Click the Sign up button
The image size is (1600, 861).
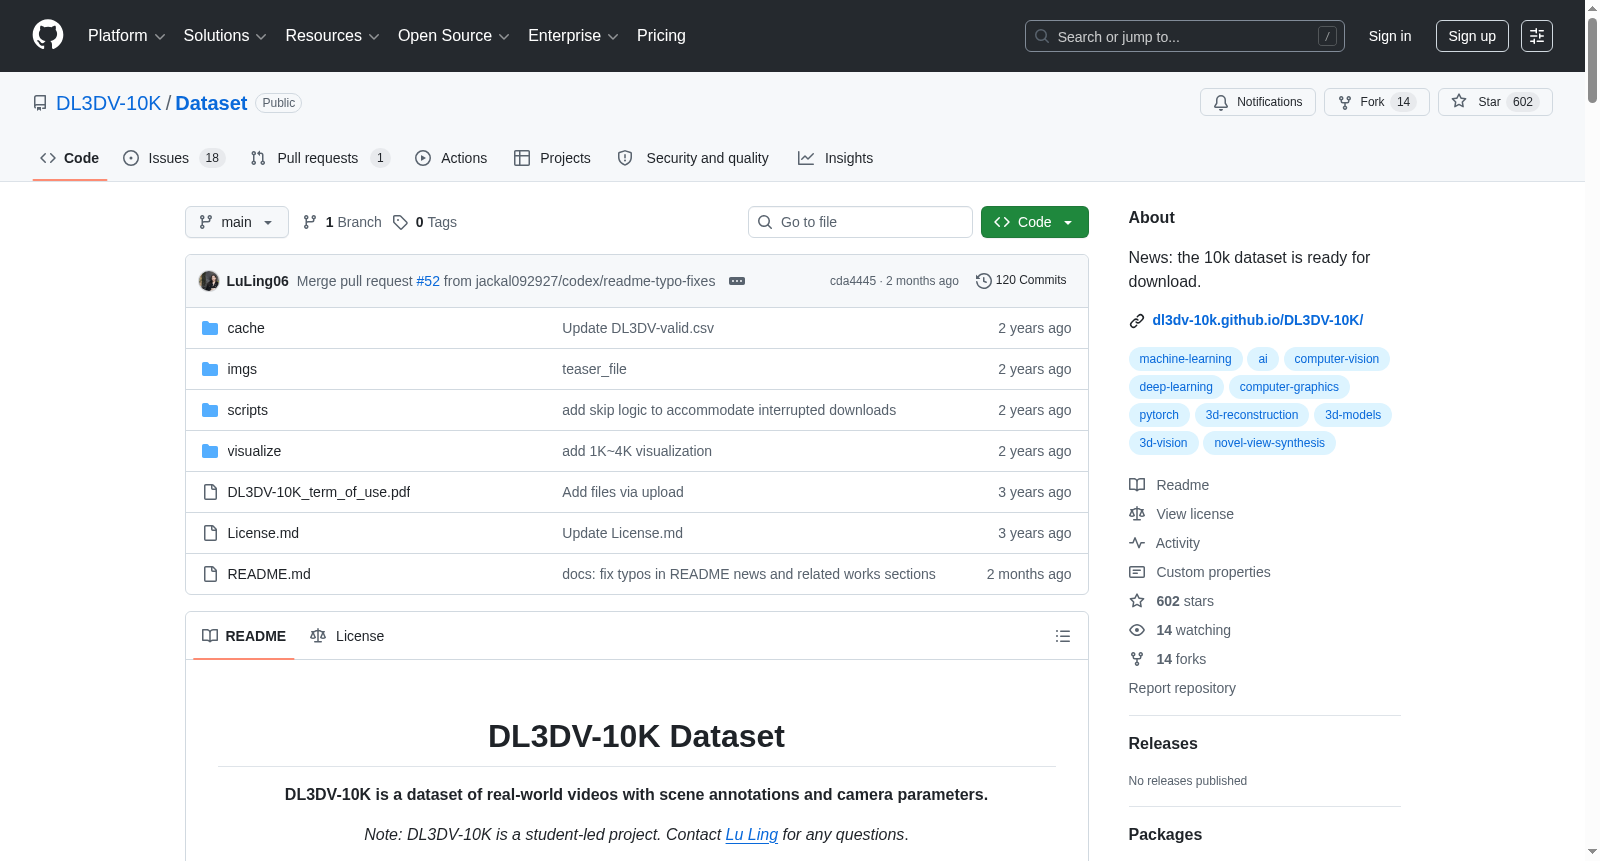pos(1472,36)
